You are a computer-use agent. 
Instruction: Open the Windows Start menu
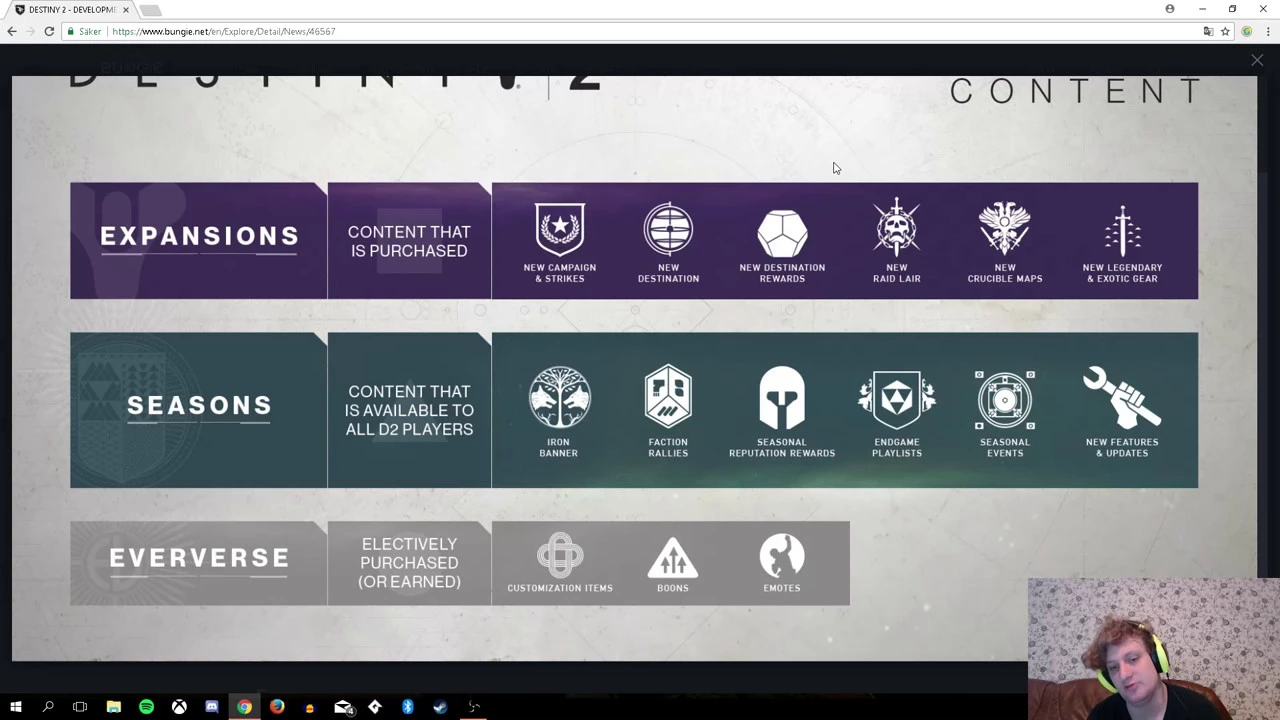(15, 707)
